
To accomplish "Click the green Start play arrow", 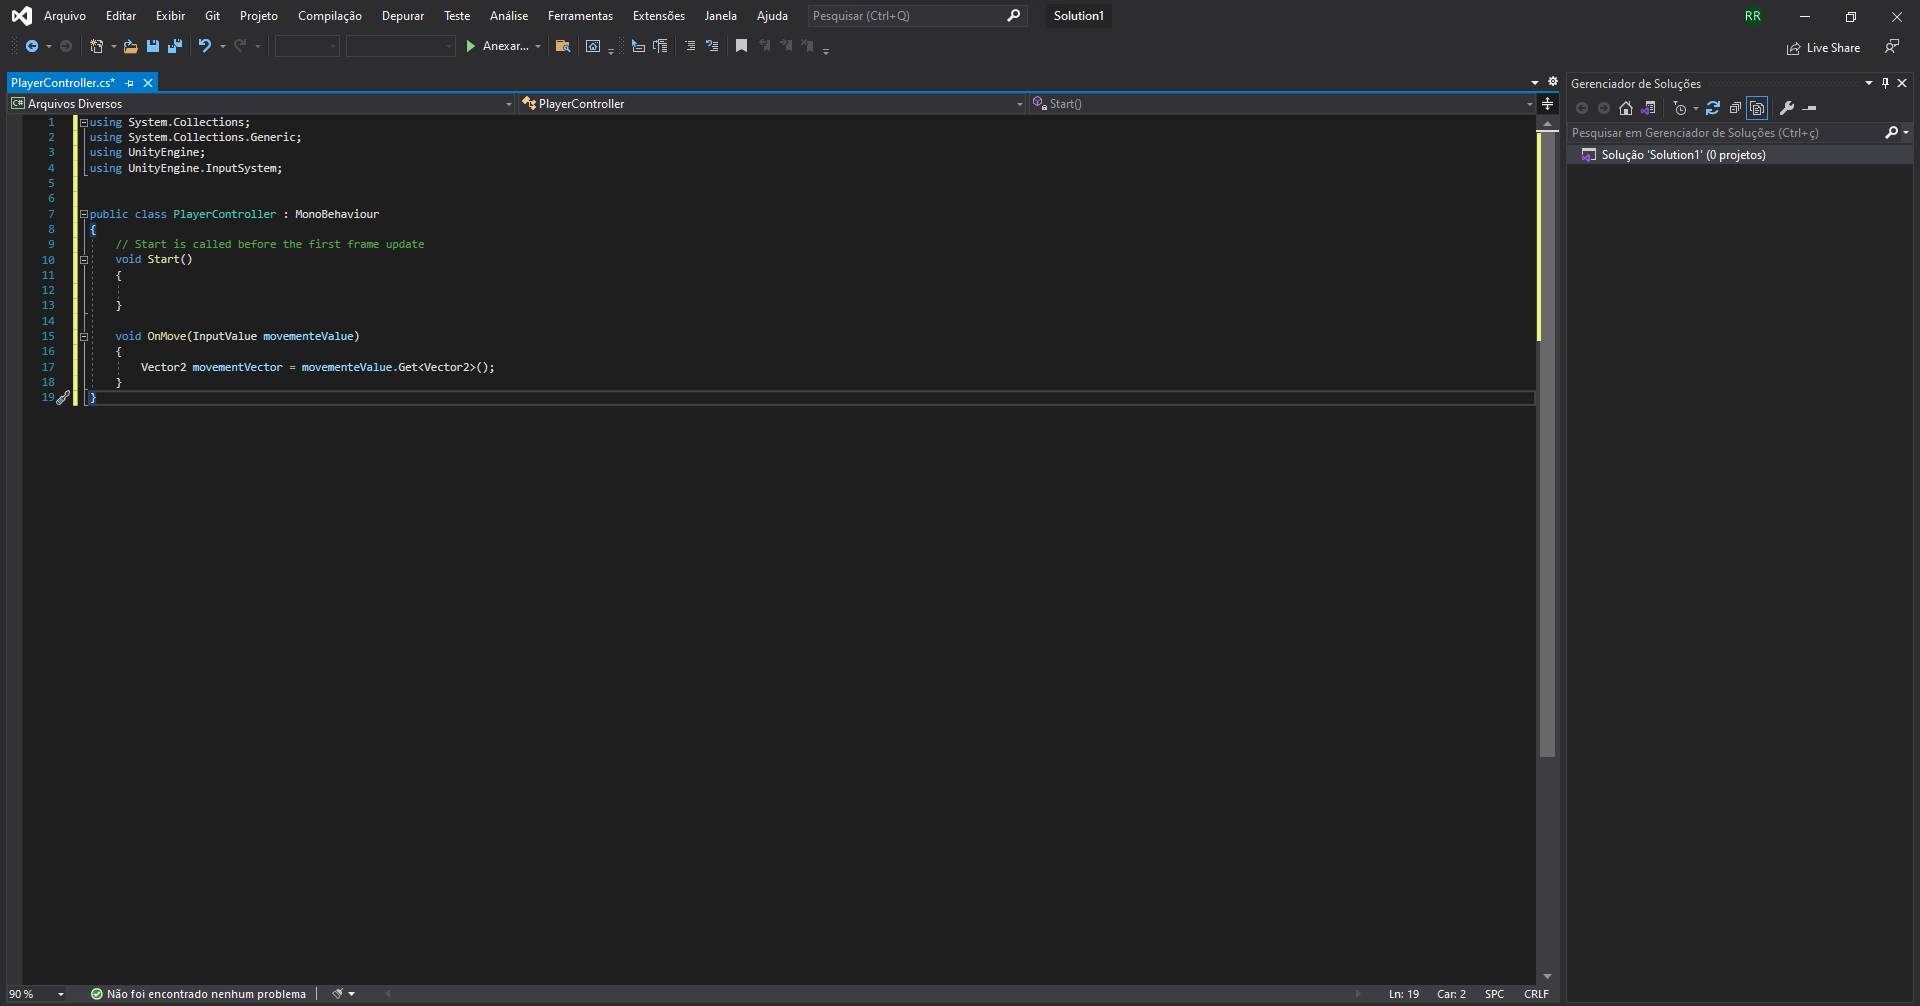I will pyautogui.click(x=471, y=46).
